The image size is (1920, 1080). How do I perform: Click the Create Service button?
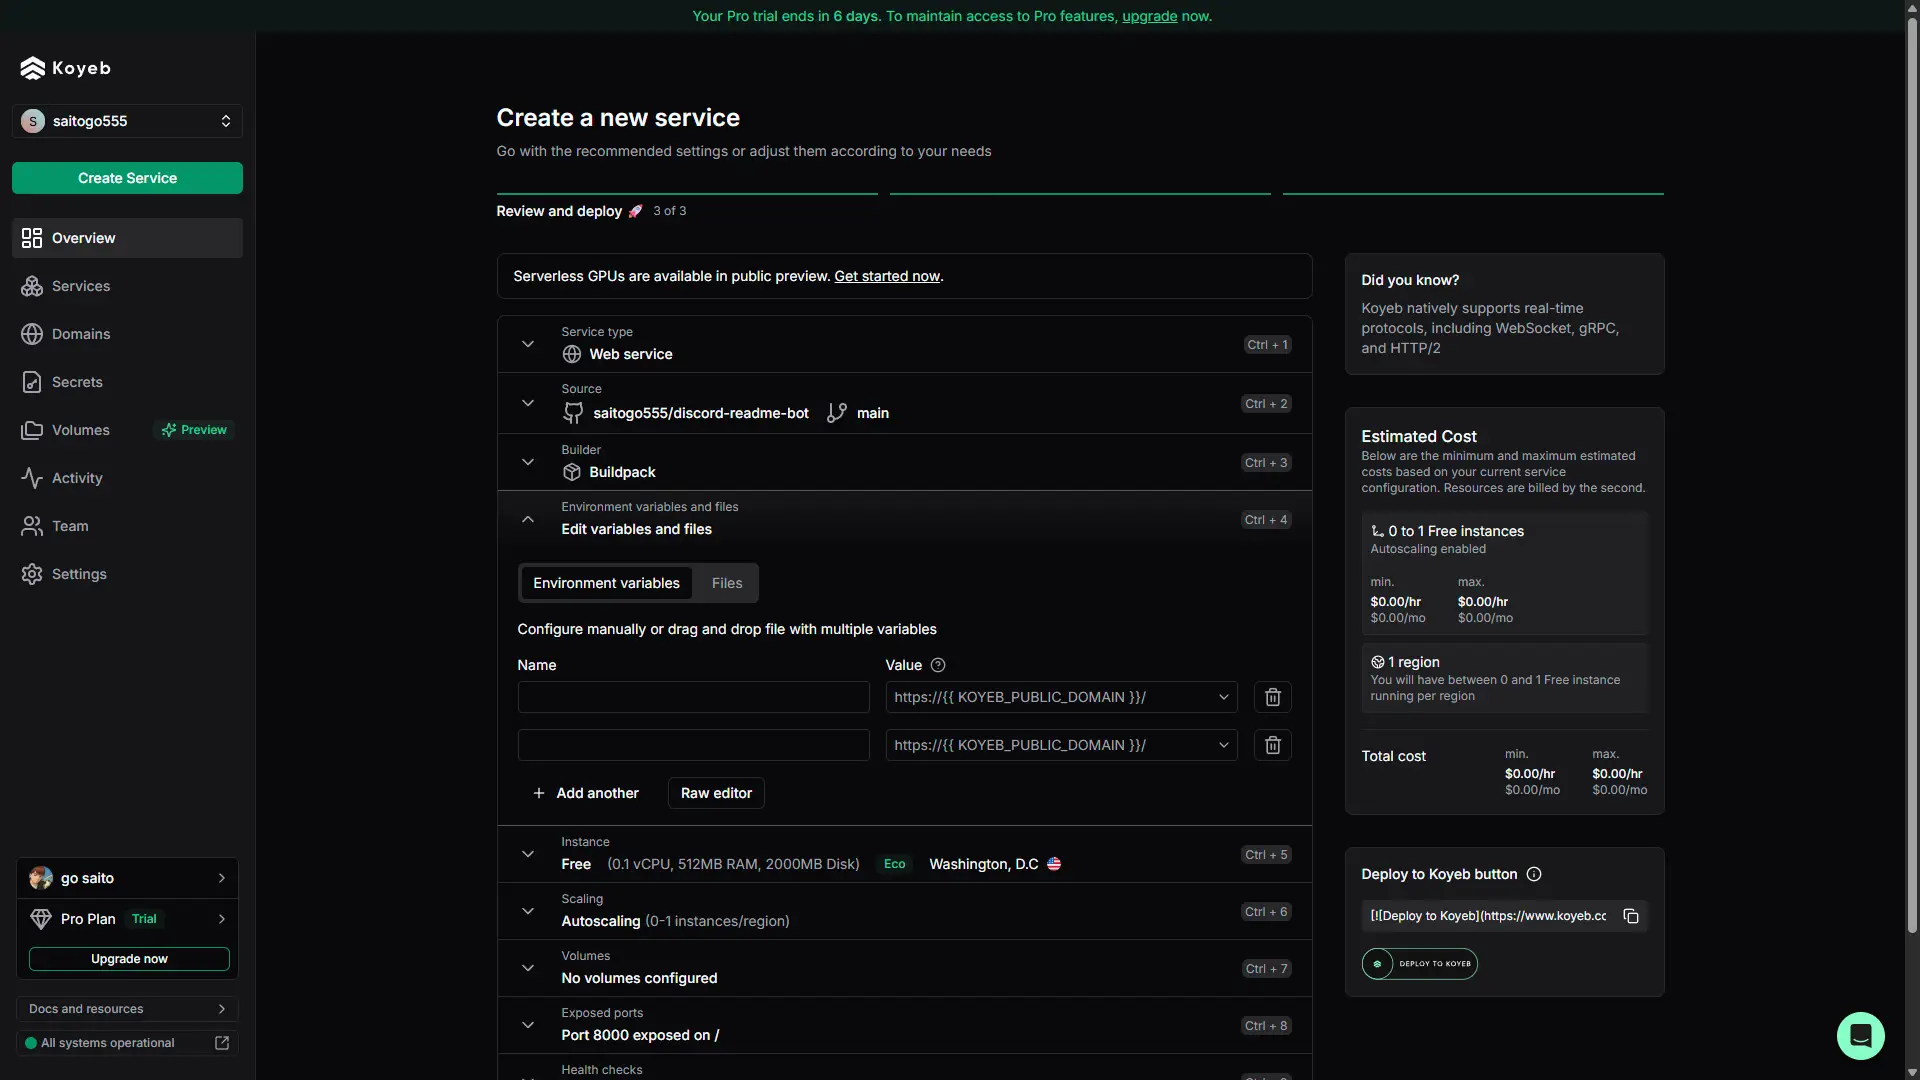pyautogui.click(x=127, y=178)
